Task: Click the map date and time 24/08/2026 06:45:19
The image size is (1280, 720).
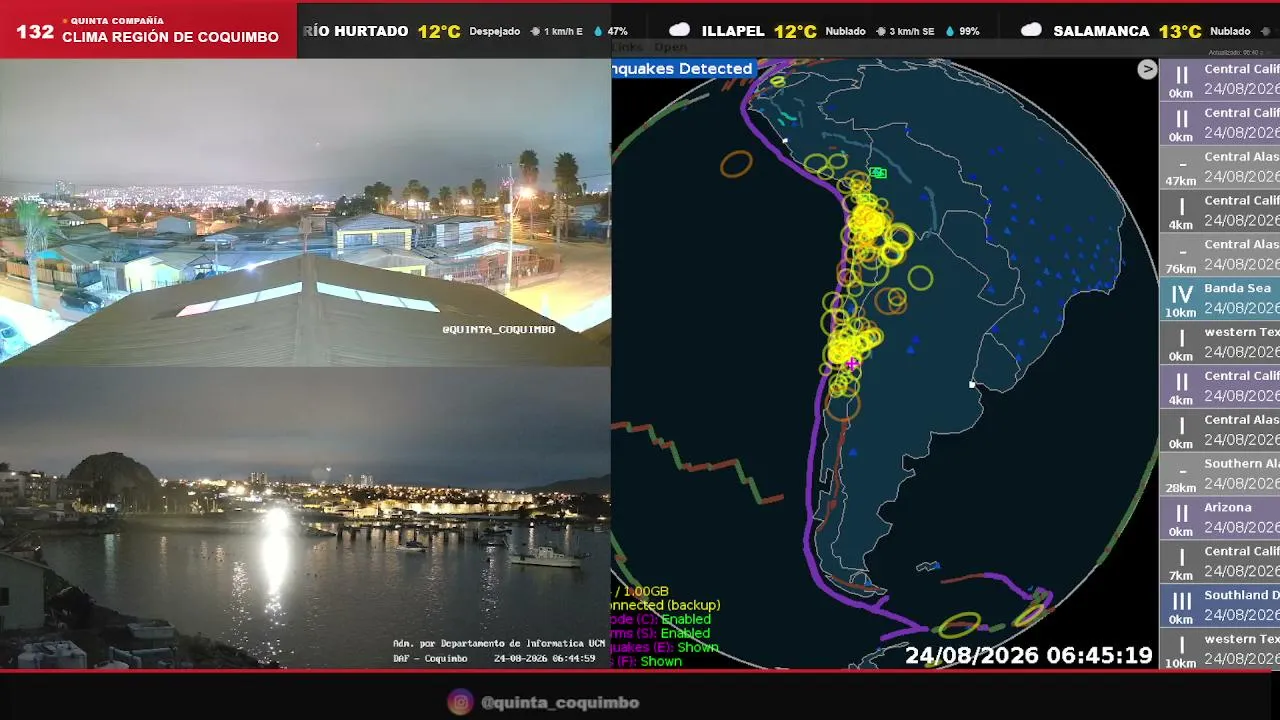Action: (x=1029, y=656)
